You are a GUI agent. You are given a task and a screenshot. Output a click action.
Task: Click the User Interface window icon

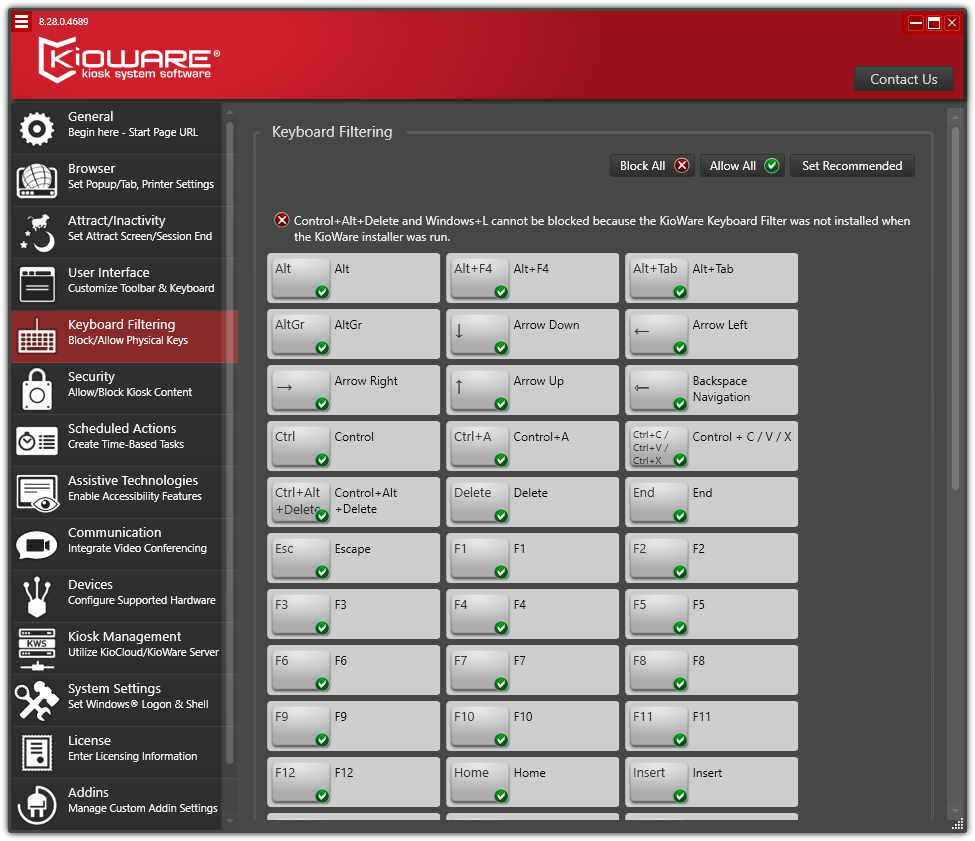[x=37, y=285]
